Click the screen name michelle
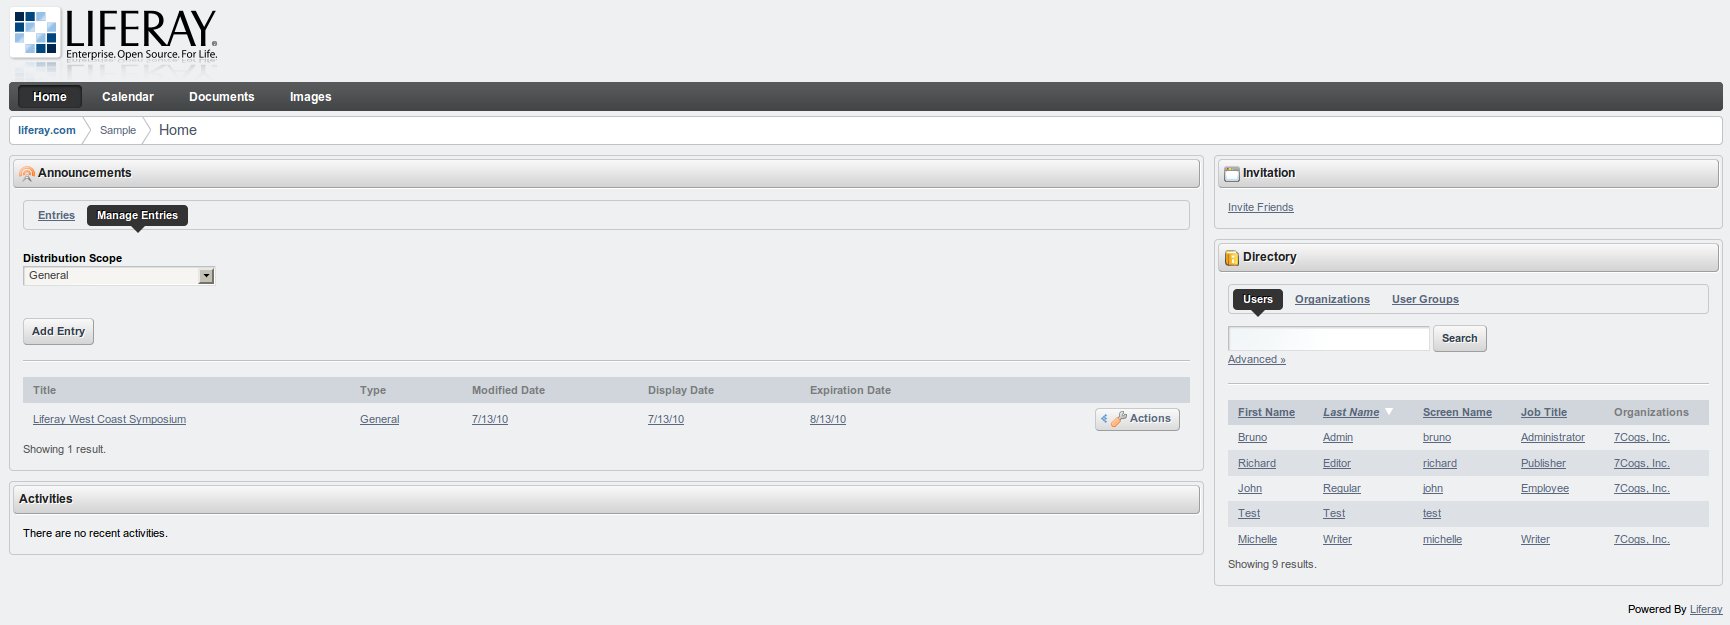The image size is (1730, 625). [x=1442, y=540]
